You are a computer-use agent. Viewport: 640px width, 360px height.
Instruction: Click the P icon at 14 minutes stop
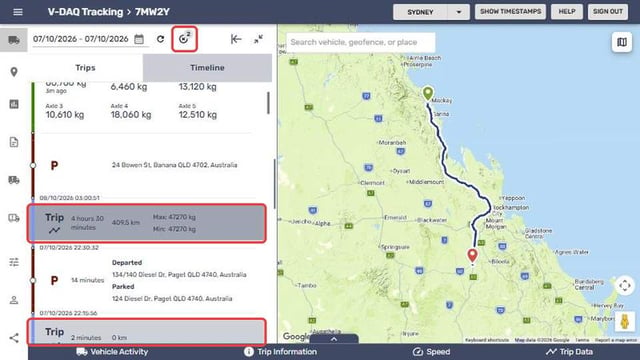point(54,280)
